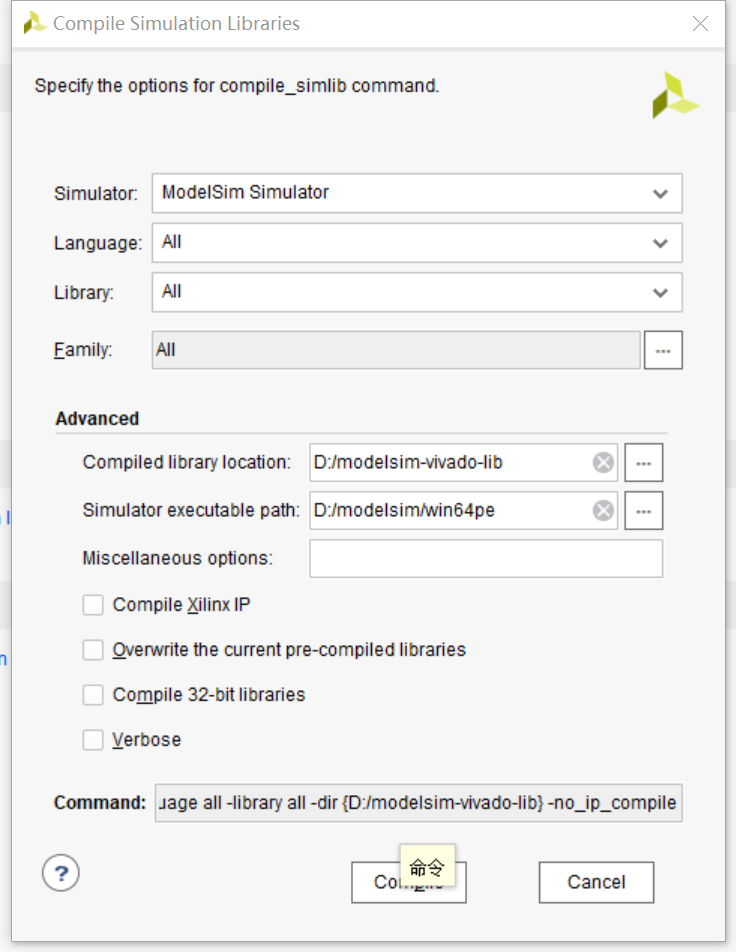This screenshot has height=952, width=736.
Task: Click the Library label
Action: [x=84, y=293]
